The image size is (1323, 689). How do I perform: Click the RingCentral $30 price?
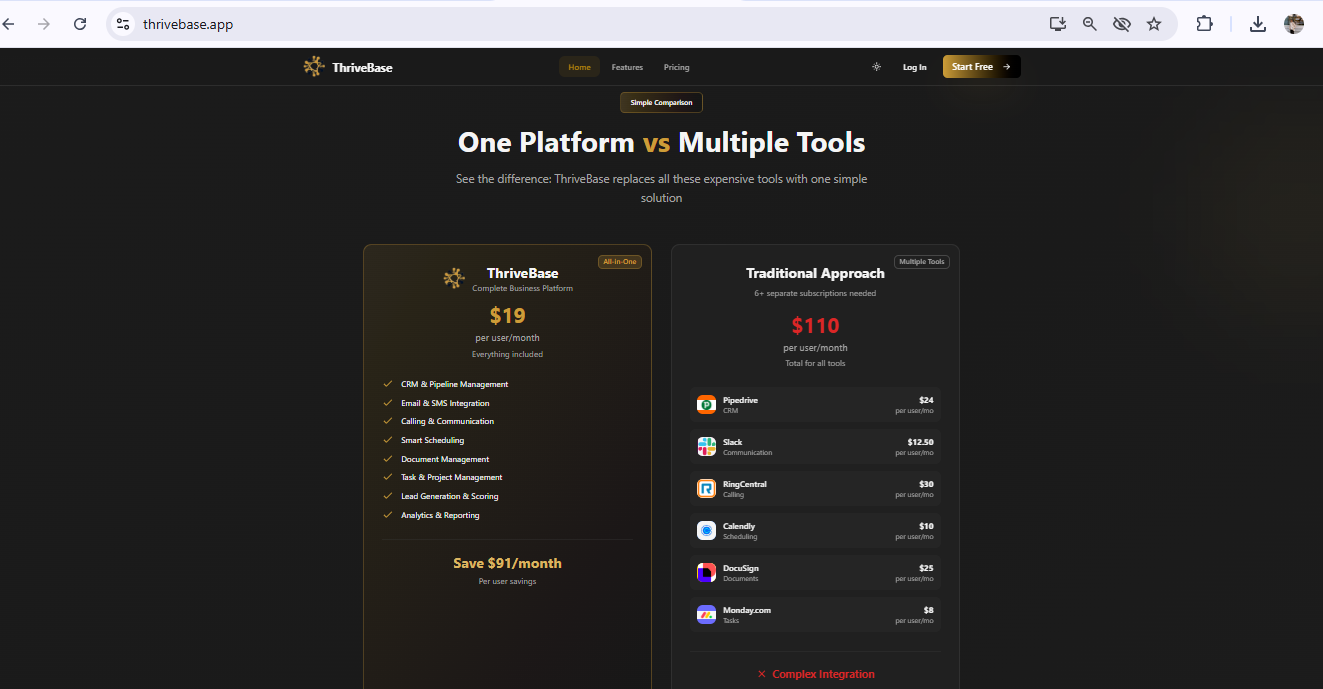point(926,484)
